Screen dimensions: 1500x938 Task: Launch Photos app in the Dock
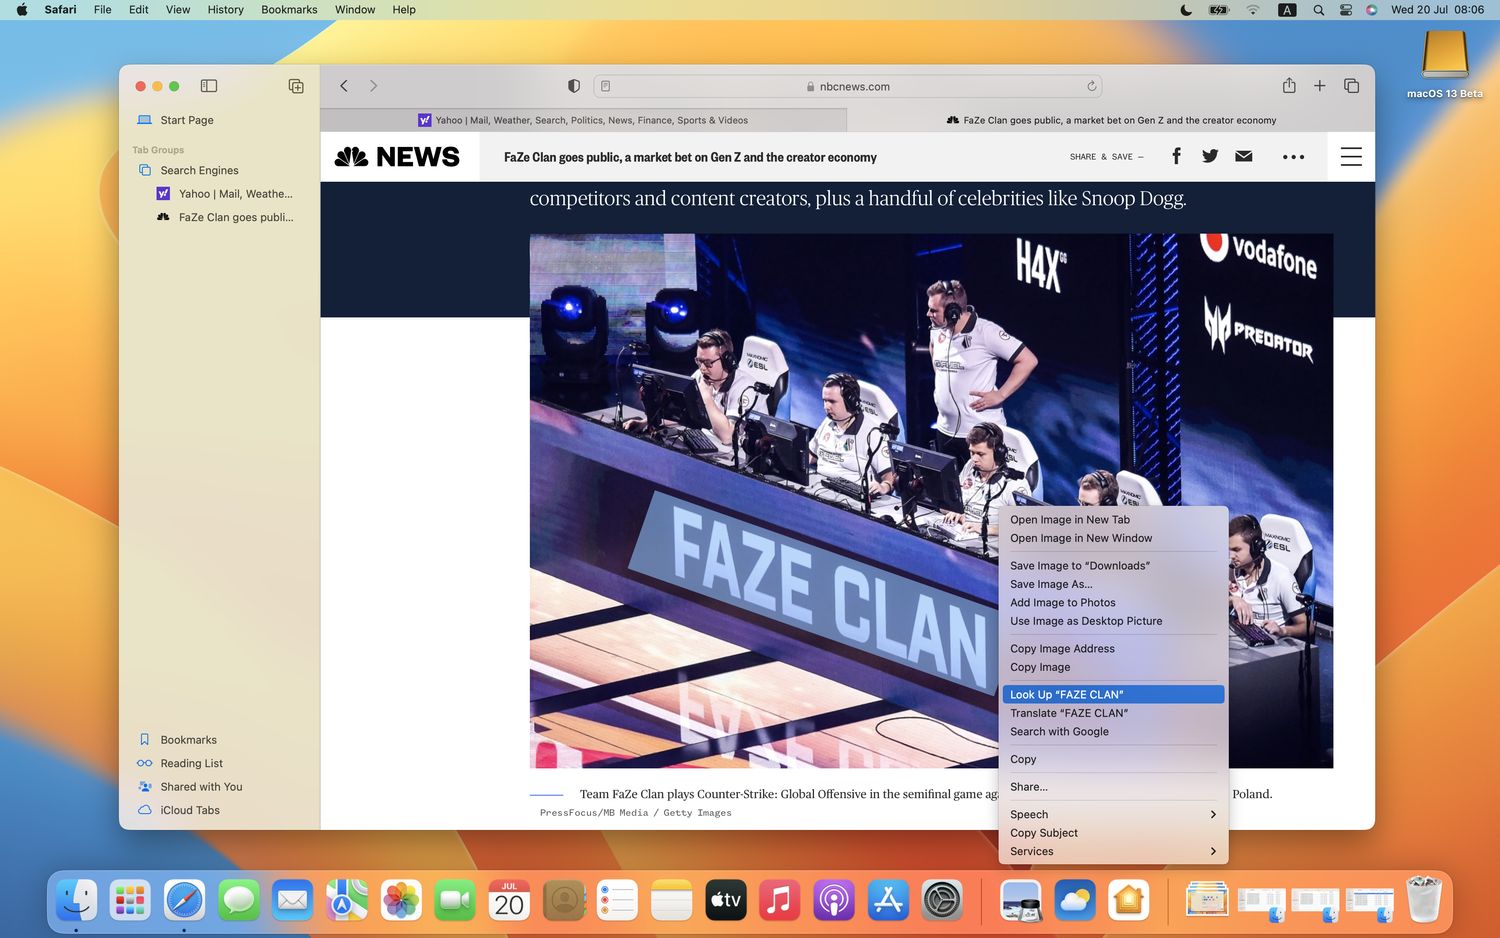401,901
